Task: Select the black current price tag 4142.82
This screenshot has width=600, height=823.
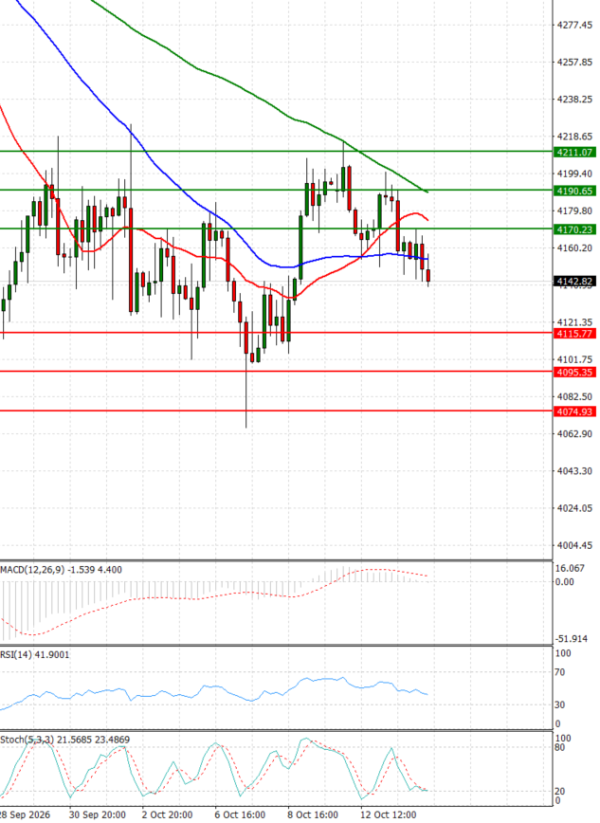Action: (575, 282)
